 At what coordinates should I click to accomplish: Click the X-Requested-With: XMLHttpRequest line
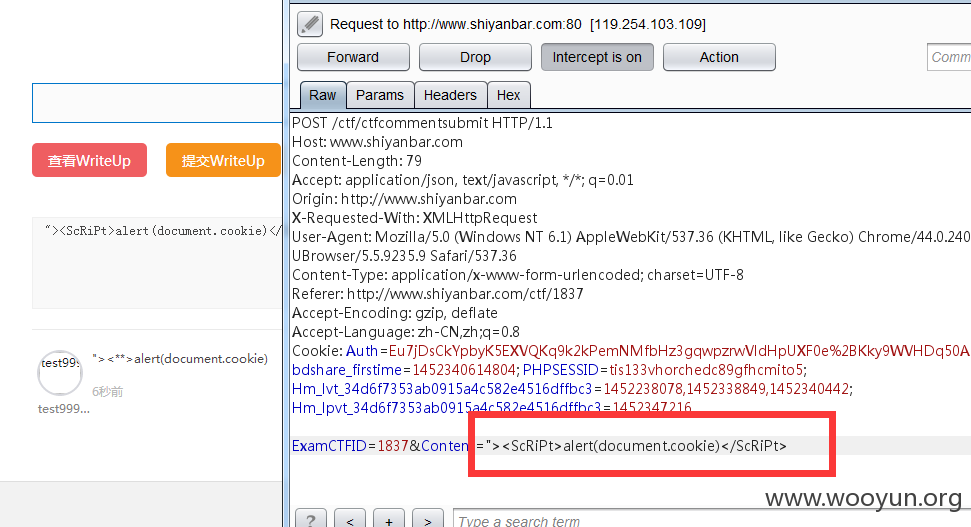click(414, 218)
